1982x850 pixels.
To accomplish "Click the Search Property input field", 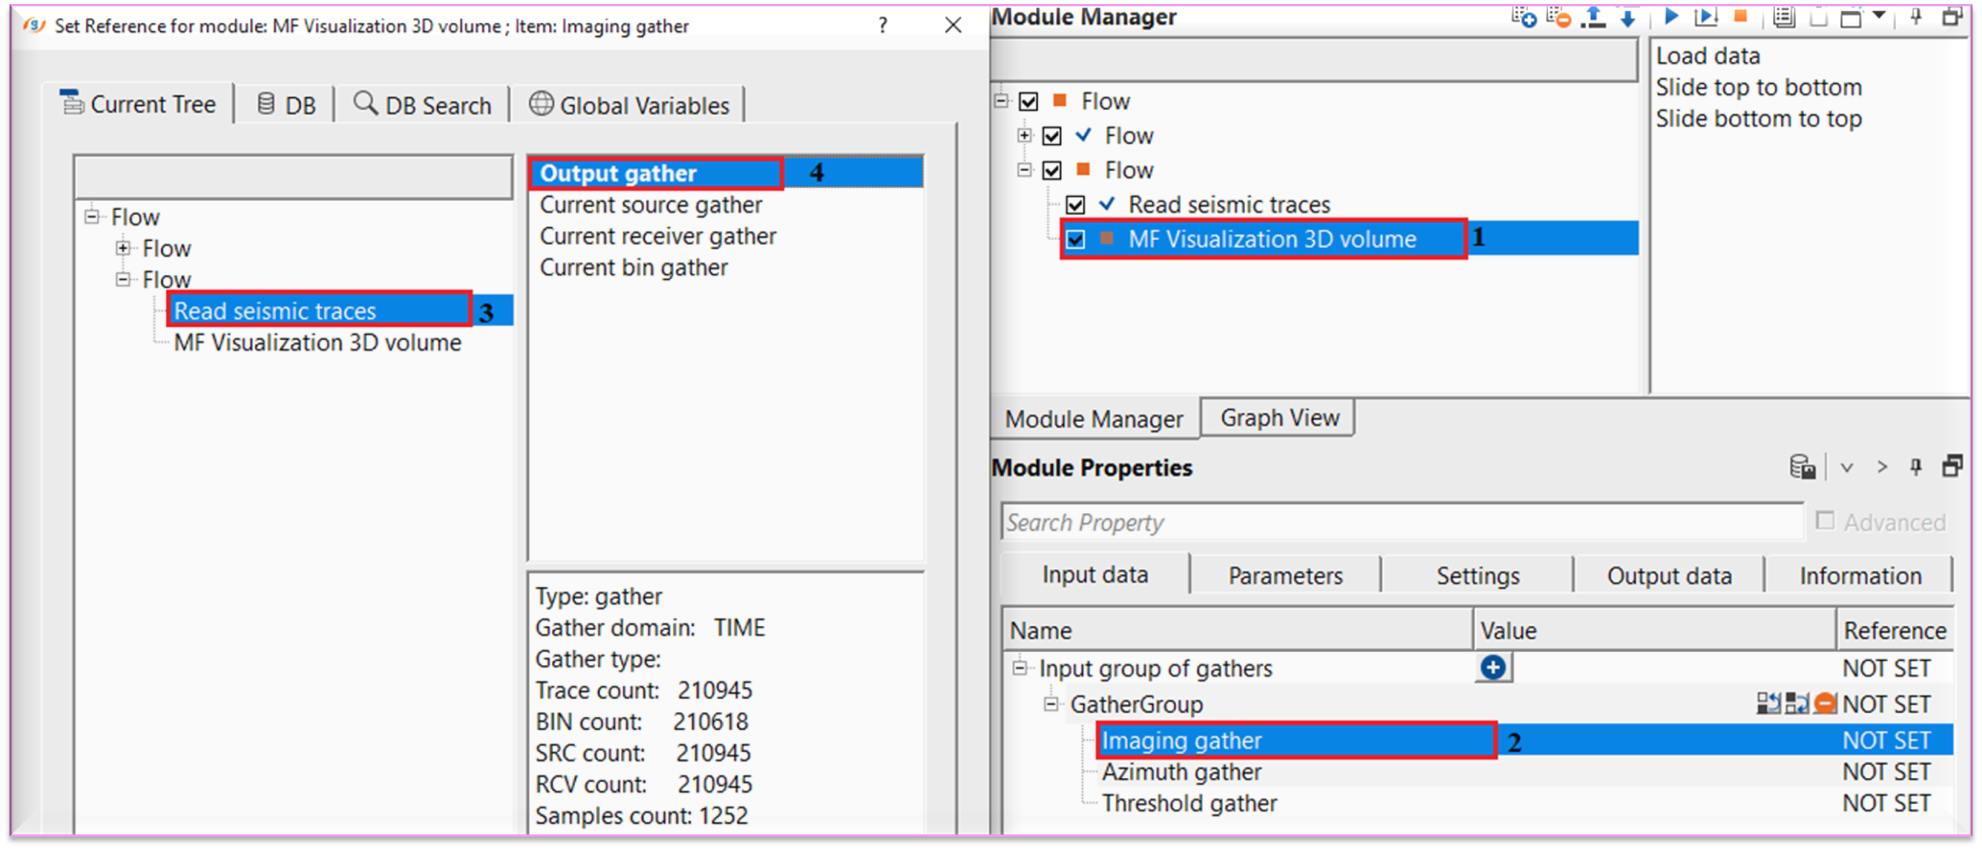I will point(1400,522).
